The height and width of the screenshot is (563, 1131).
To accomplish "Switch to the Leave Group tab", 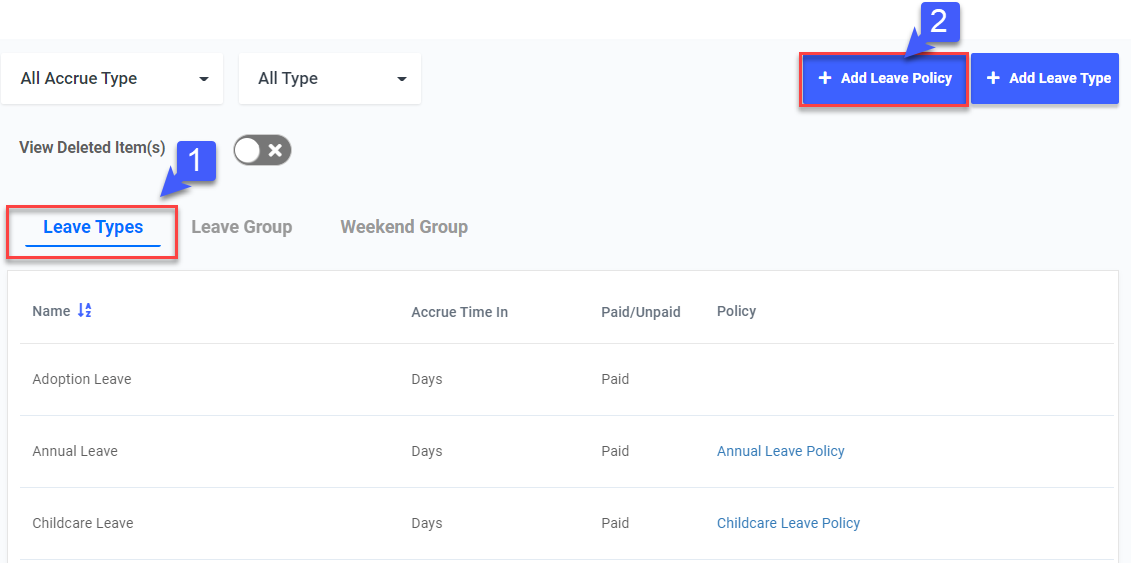I will click(x=242, y=227).
